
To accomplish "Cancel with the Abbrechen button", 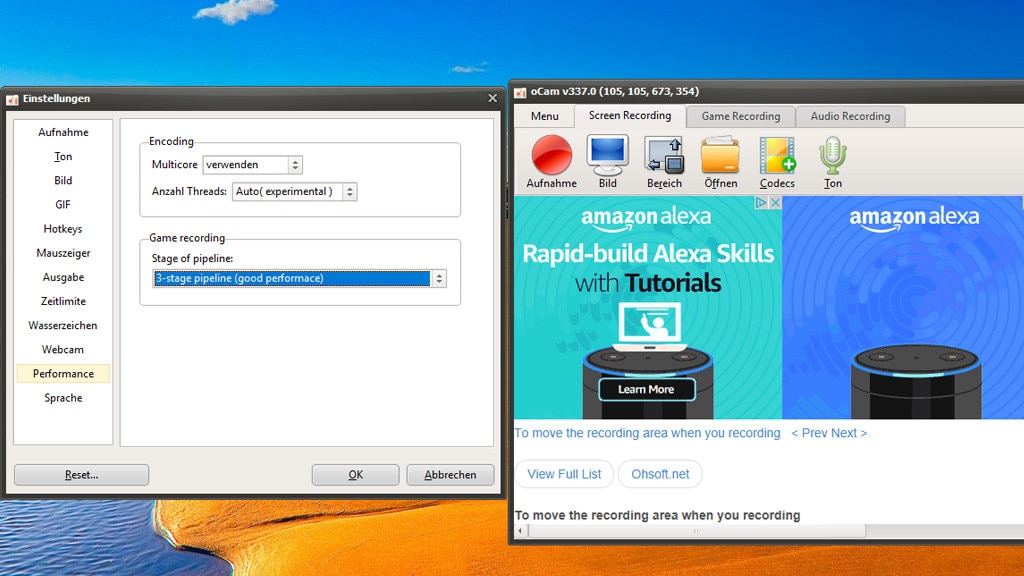I will click(450, 475).
